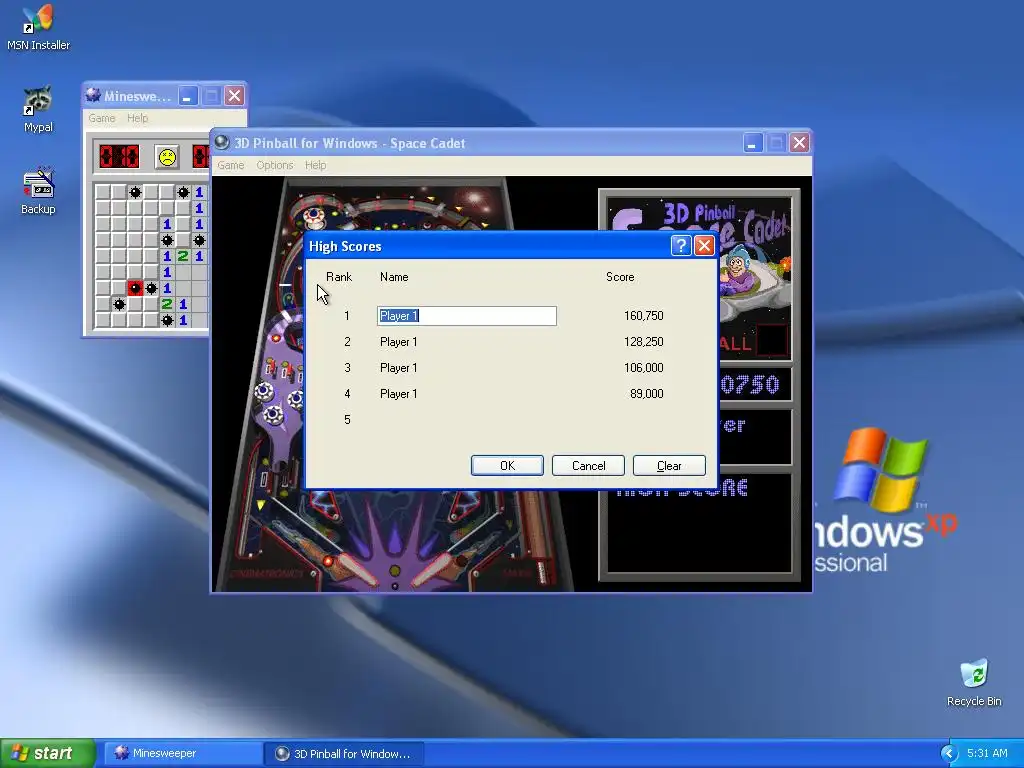Open Help menu in Minesweeper window
The image size is (1024, 768).
[137, 118]
